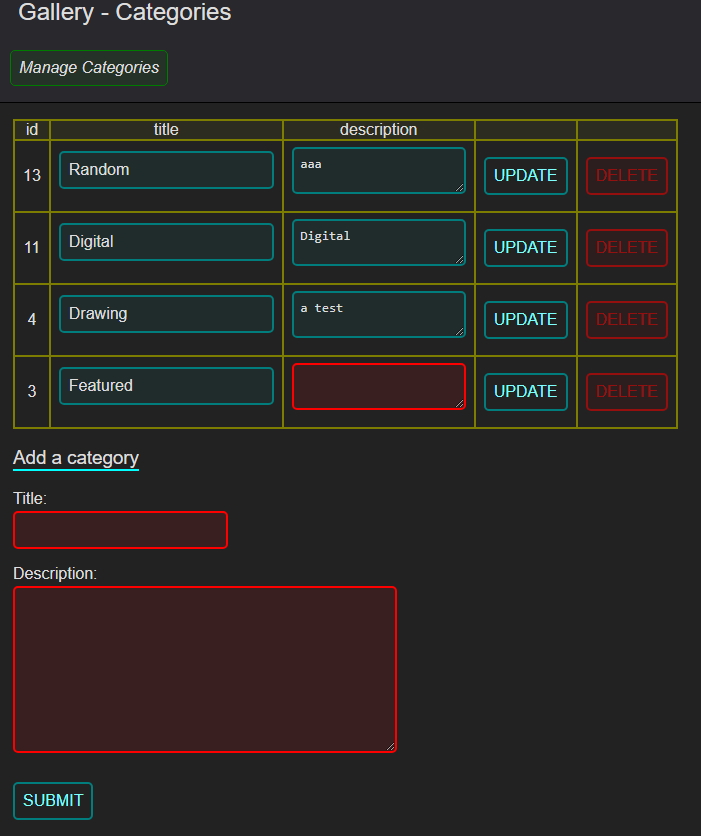701x836 pixels.
Task: Click the 'a test' description box
Action: coord(378,315)
